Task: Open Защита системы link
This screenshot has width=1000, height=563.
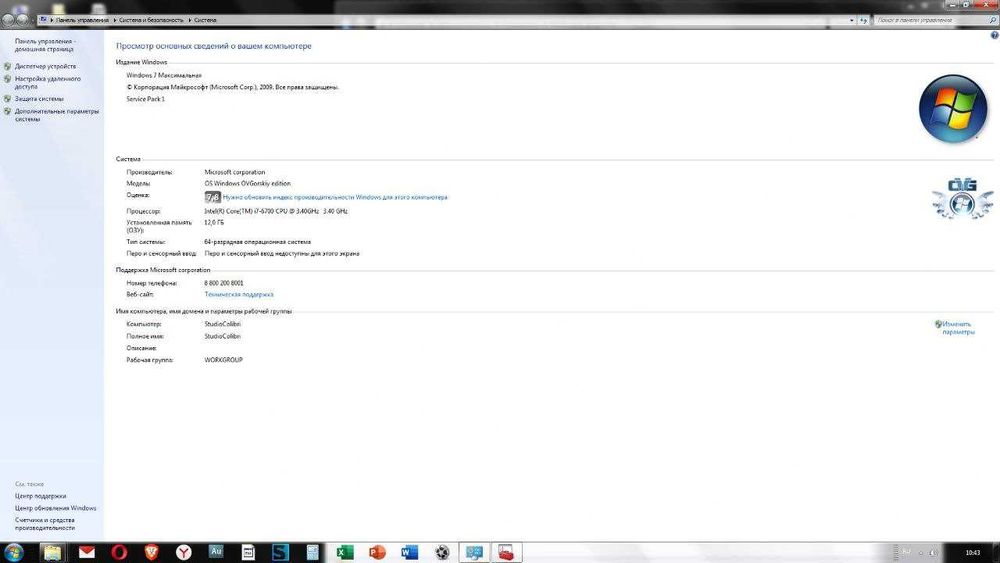Action: (39, 99)
